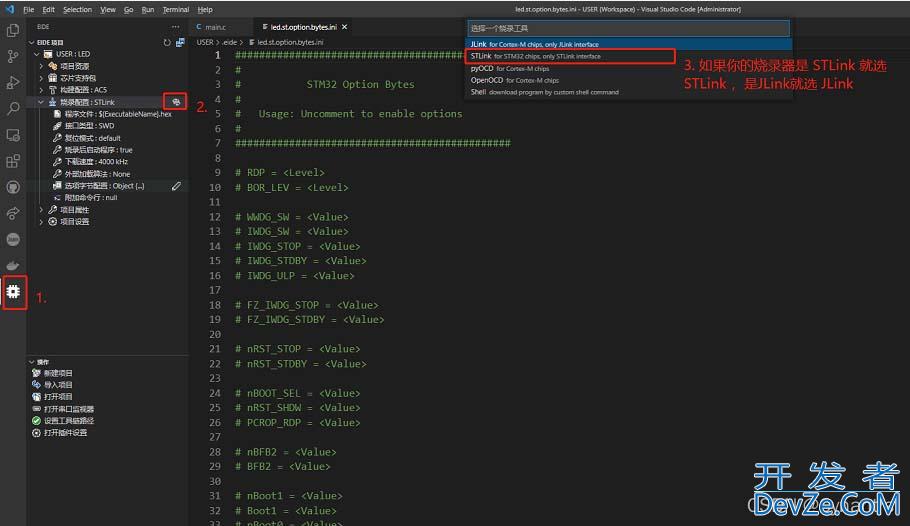Click the 选择一个烧录工具 quick pick input
The width and height of the screenshot is (910, 526).
tap(629, 28)
